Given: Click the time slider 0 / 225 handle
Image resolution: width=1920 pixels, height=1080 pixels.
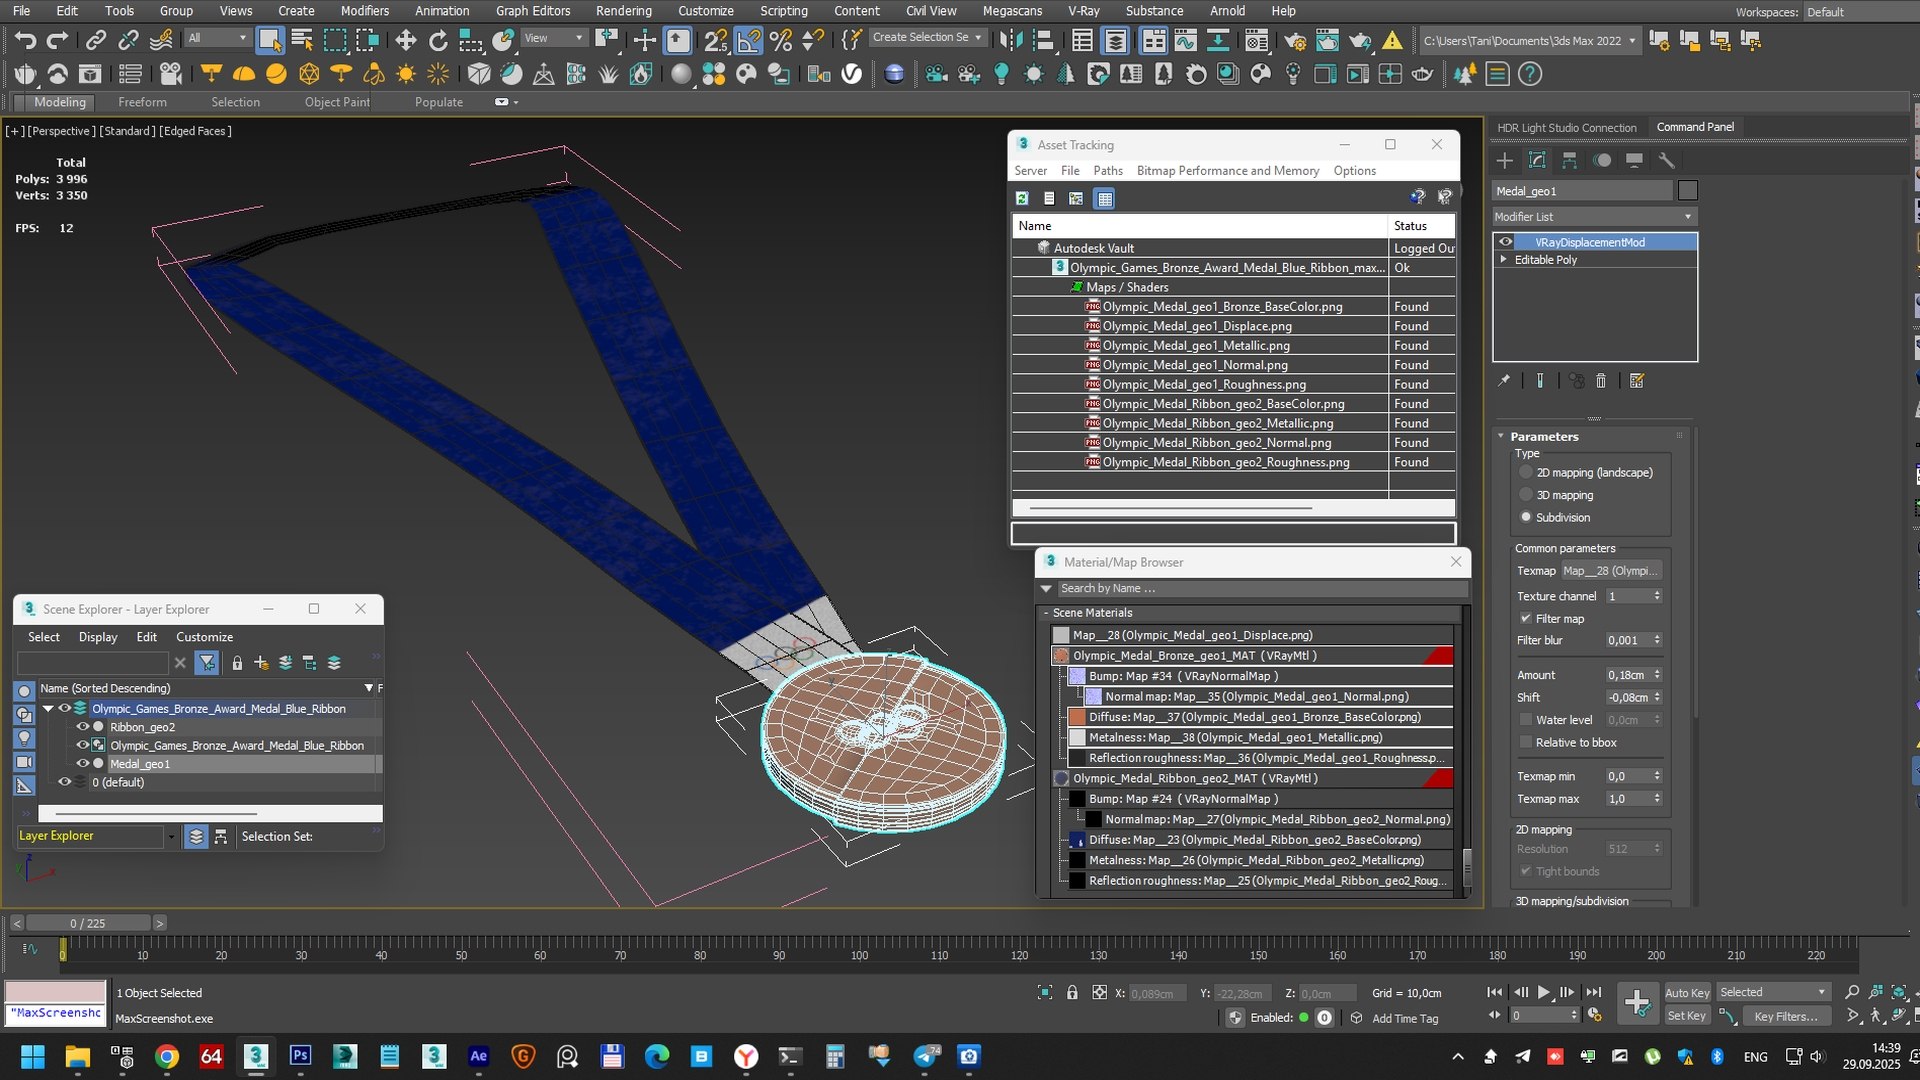Looking at the screenshot, I should [x=88, y=923].
